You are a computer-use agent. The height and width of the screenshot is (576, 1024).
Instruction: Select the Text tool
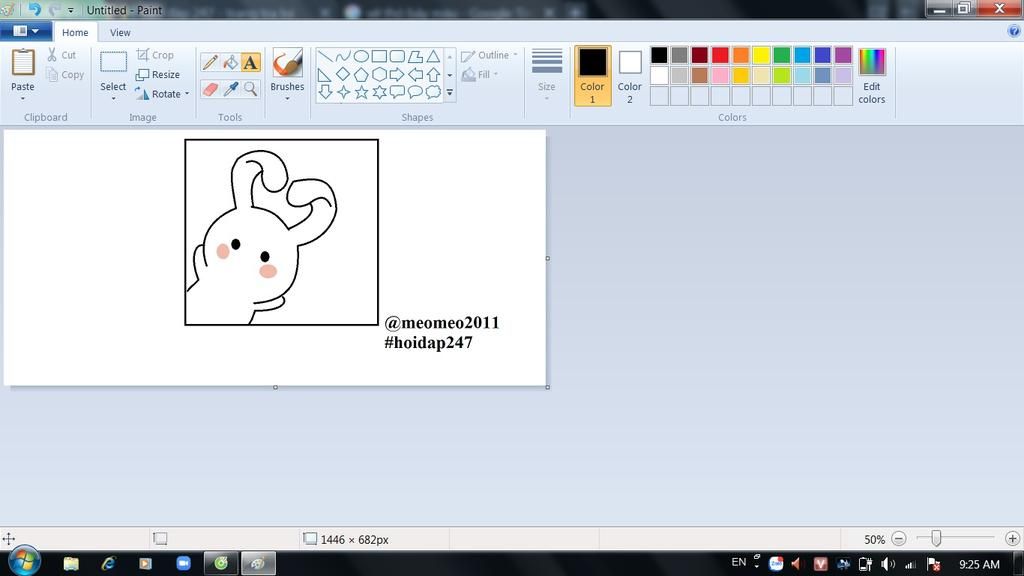[250, 63]
